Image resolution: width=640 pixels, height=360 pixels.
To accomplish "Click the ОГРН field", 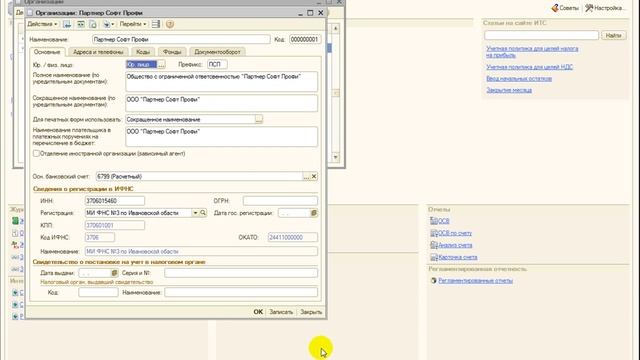I will coord(280,201).
